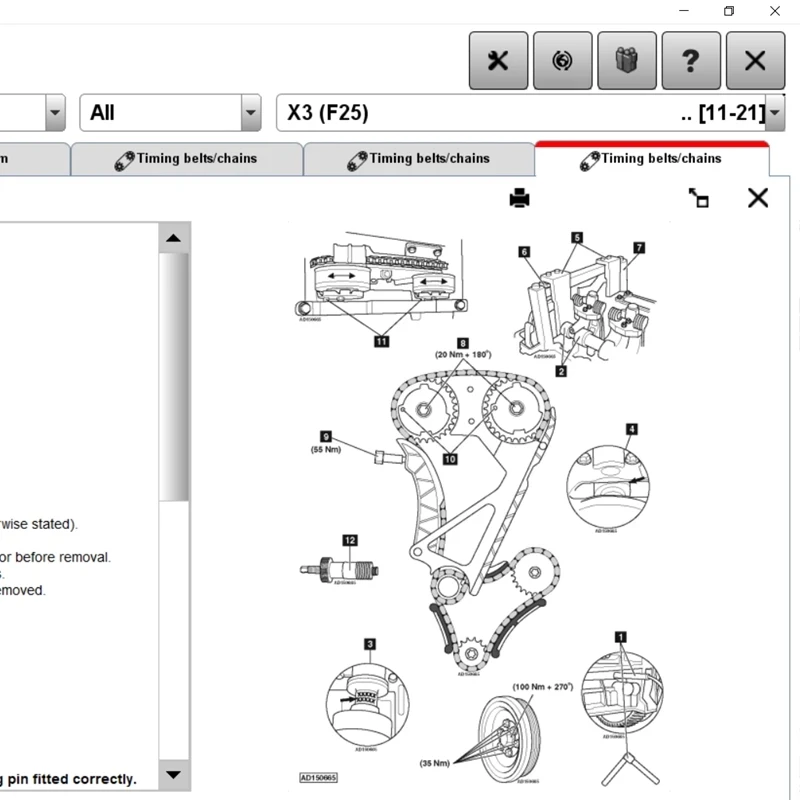Click the globe refresh icon in the toolbar
Viewport: 800px width, 800px height.
[562, 60]
